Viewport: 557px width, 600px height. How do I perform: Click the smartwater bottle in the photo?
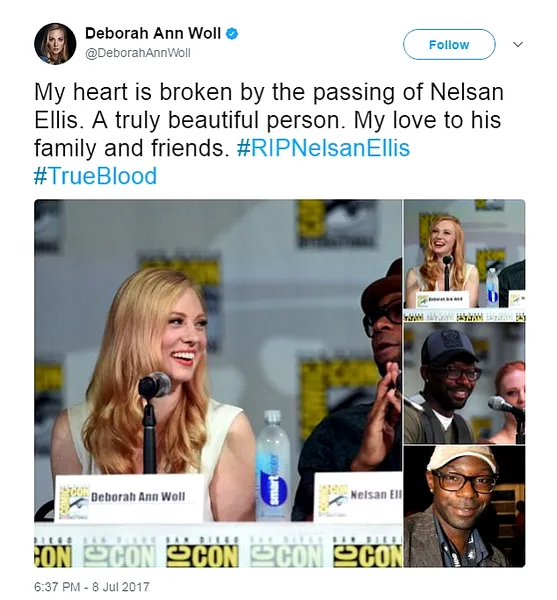[x=273, y=466]
